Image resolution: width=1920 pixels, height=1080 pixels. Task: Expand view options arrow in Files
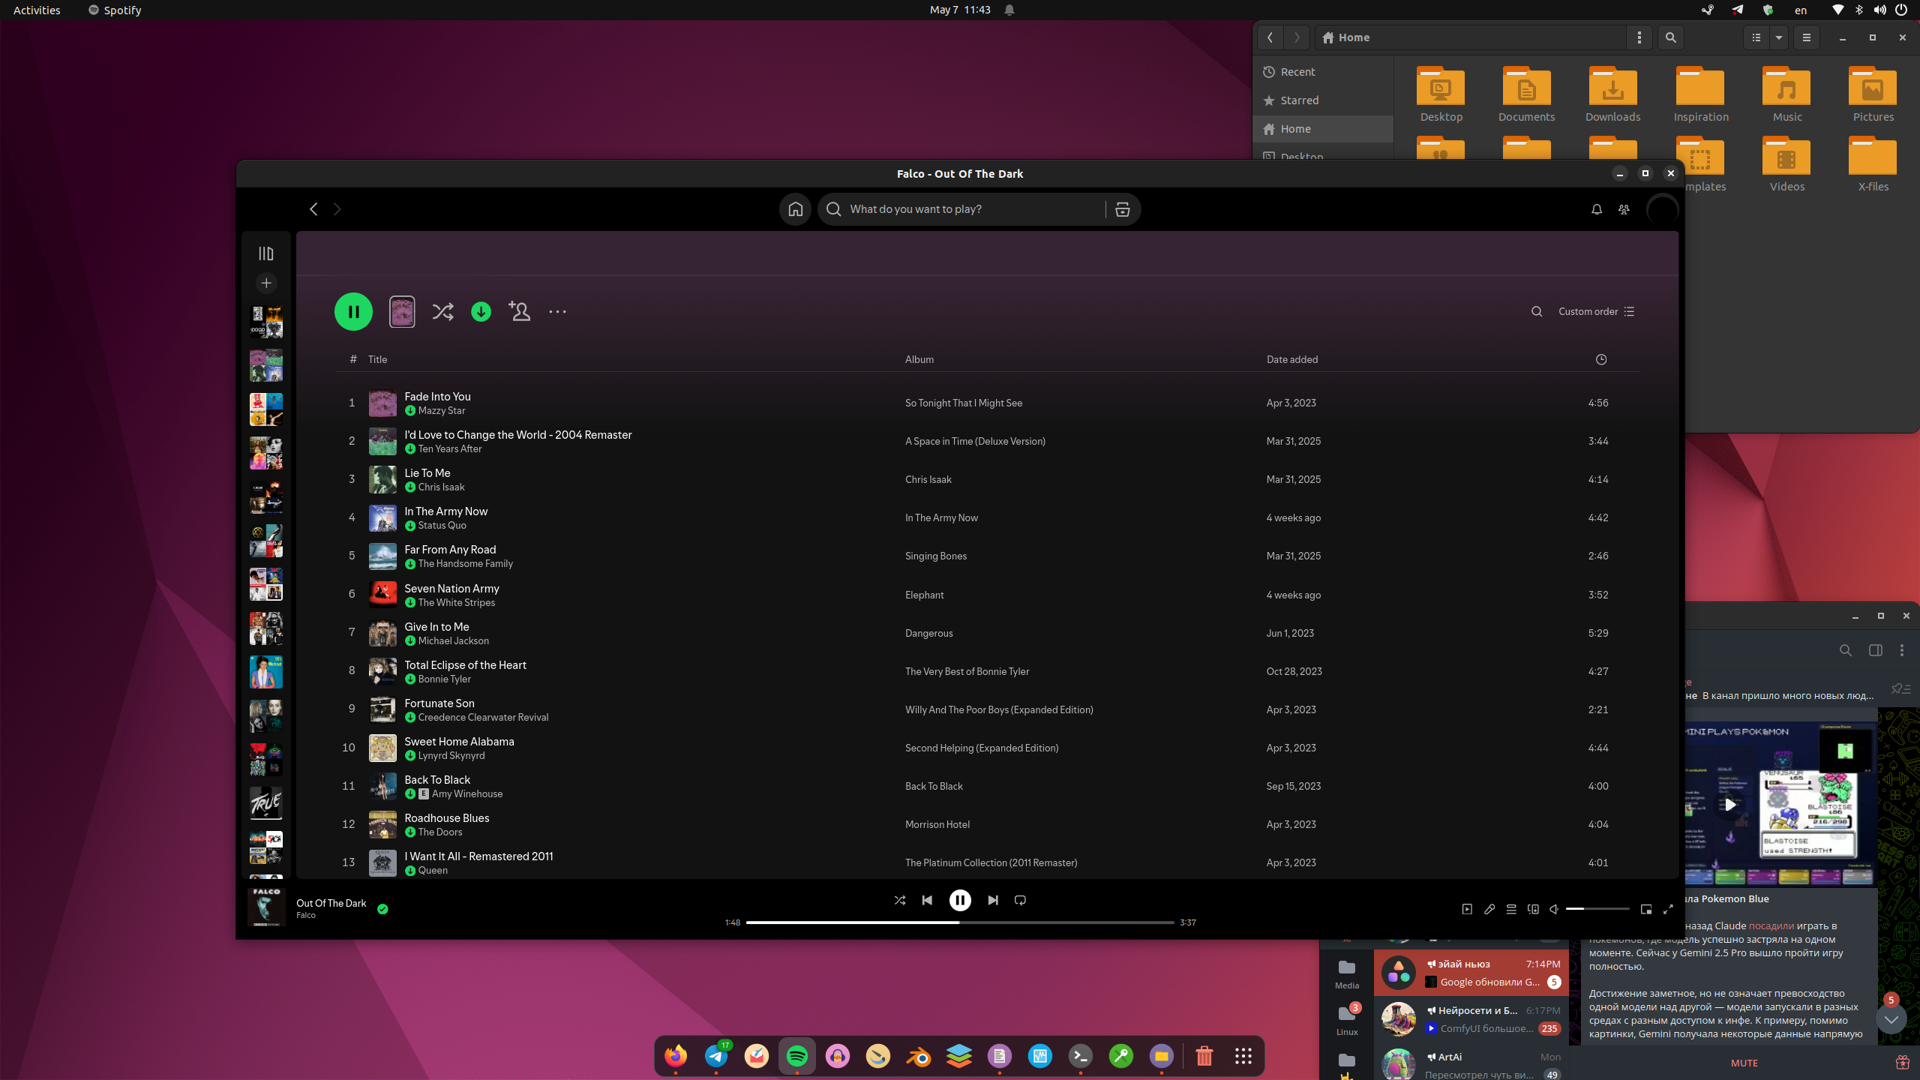1779,38
